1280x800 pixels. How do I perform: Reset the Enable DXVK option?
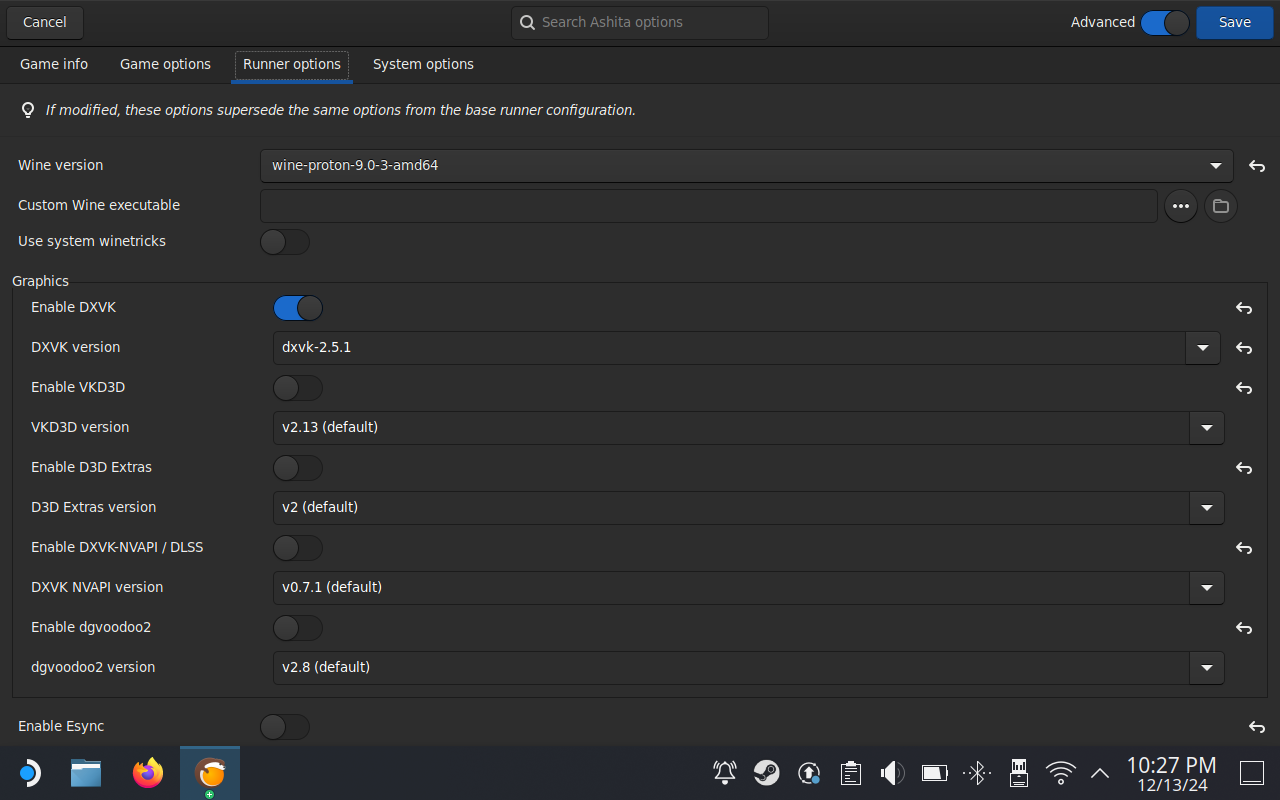coord(1244,308)
